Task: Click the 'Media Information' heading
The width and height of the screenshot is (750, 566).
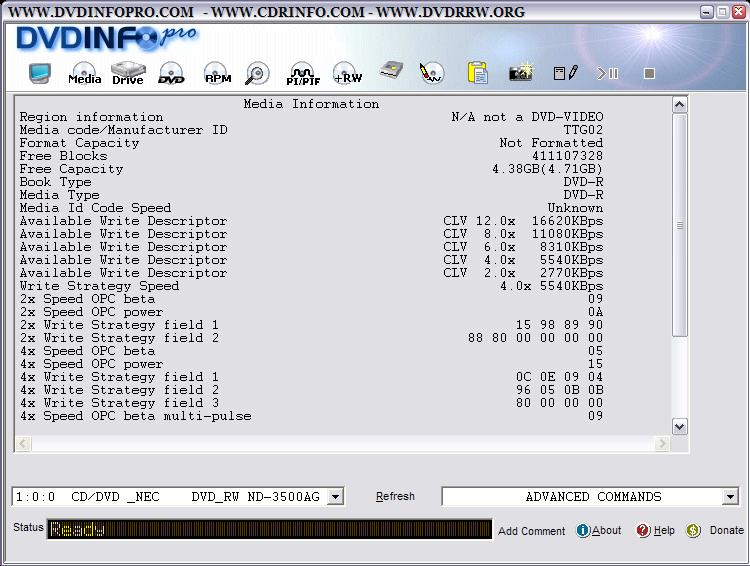Action: [x=311, y=104]
